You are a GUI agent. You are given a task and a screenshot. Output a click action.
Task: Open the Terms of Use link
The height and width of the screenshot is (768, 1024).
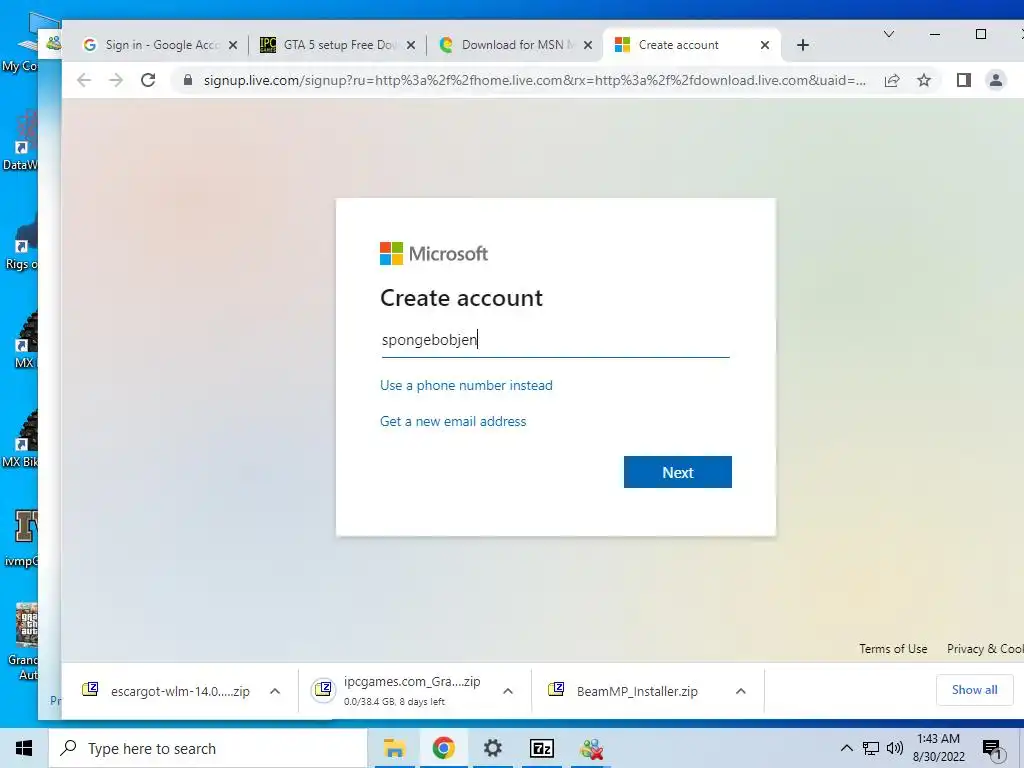point(893,648)
